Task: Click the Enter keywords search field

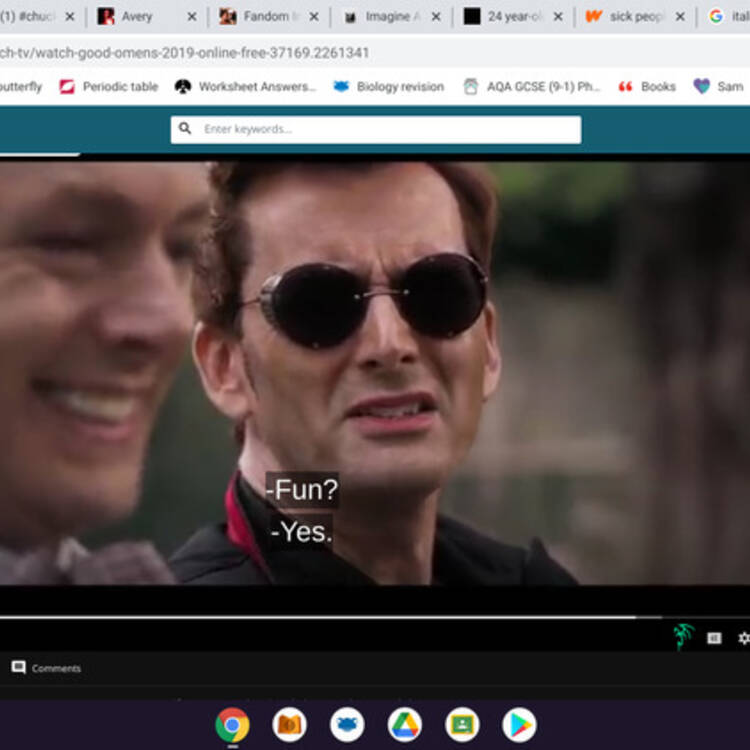Action: [x=376, y=129]
